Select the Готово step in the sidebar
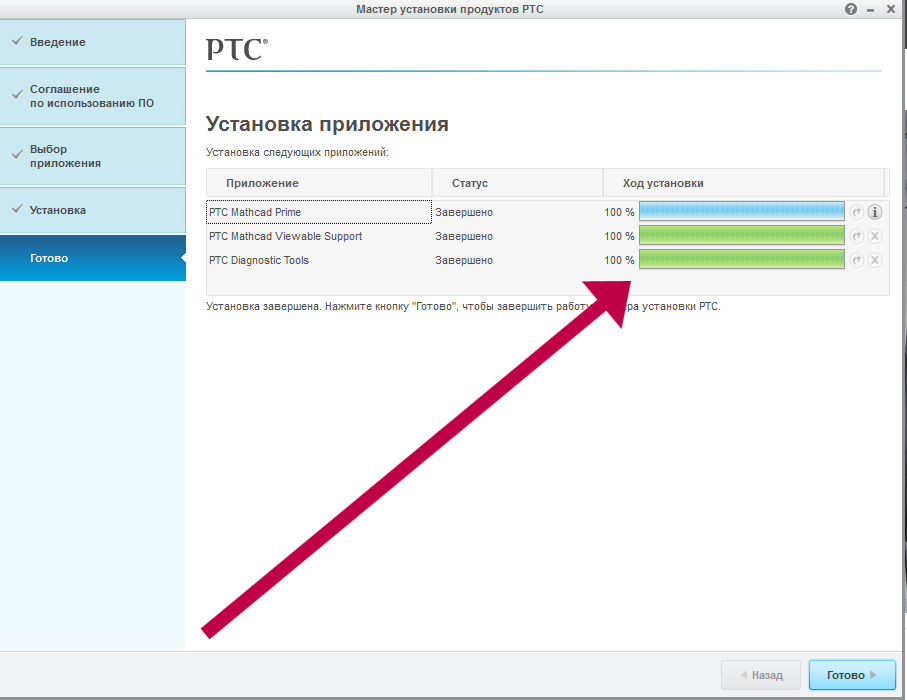Viewport: 907px width, 700px height. coord(49,258)
